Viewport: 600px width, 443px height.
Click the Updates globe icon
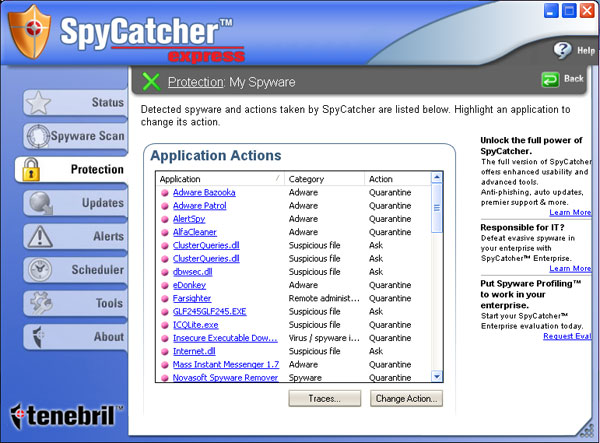pyautogui.click(x=41, y=203)
